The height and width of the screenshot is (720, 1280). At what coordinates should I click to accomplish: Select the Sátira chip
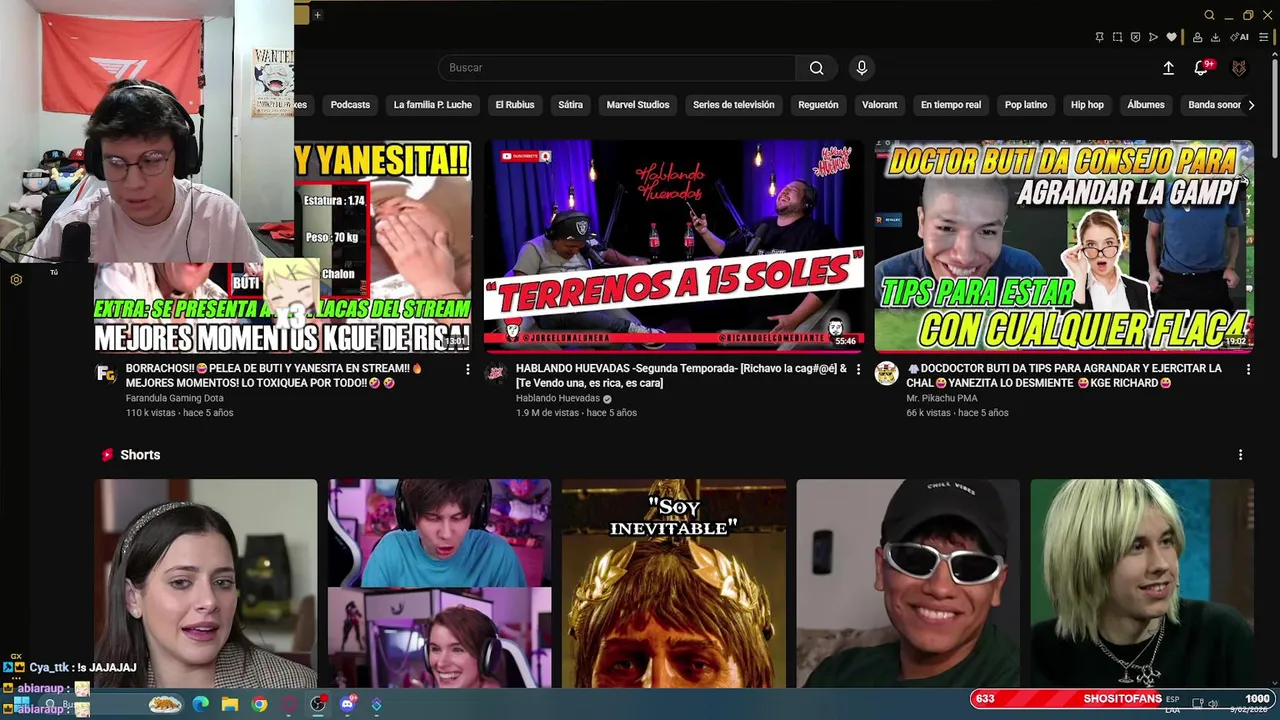point(570,105)
